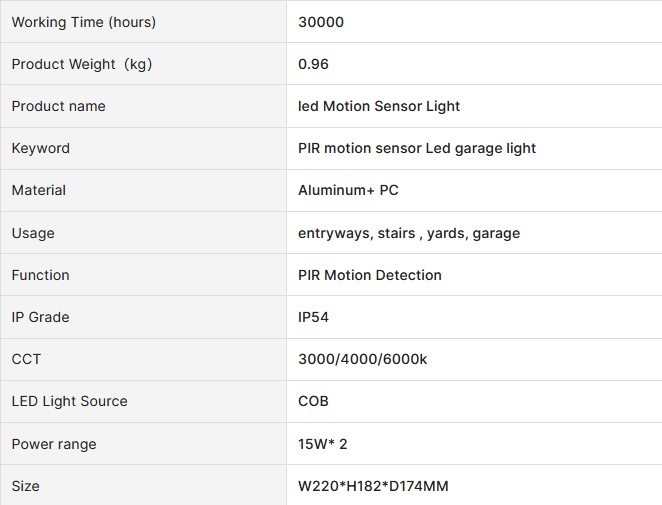662x505 pixels.
Task: Select "led Motion Sensor Light" text
Action: pyautogui.click(x=379, y=106)
